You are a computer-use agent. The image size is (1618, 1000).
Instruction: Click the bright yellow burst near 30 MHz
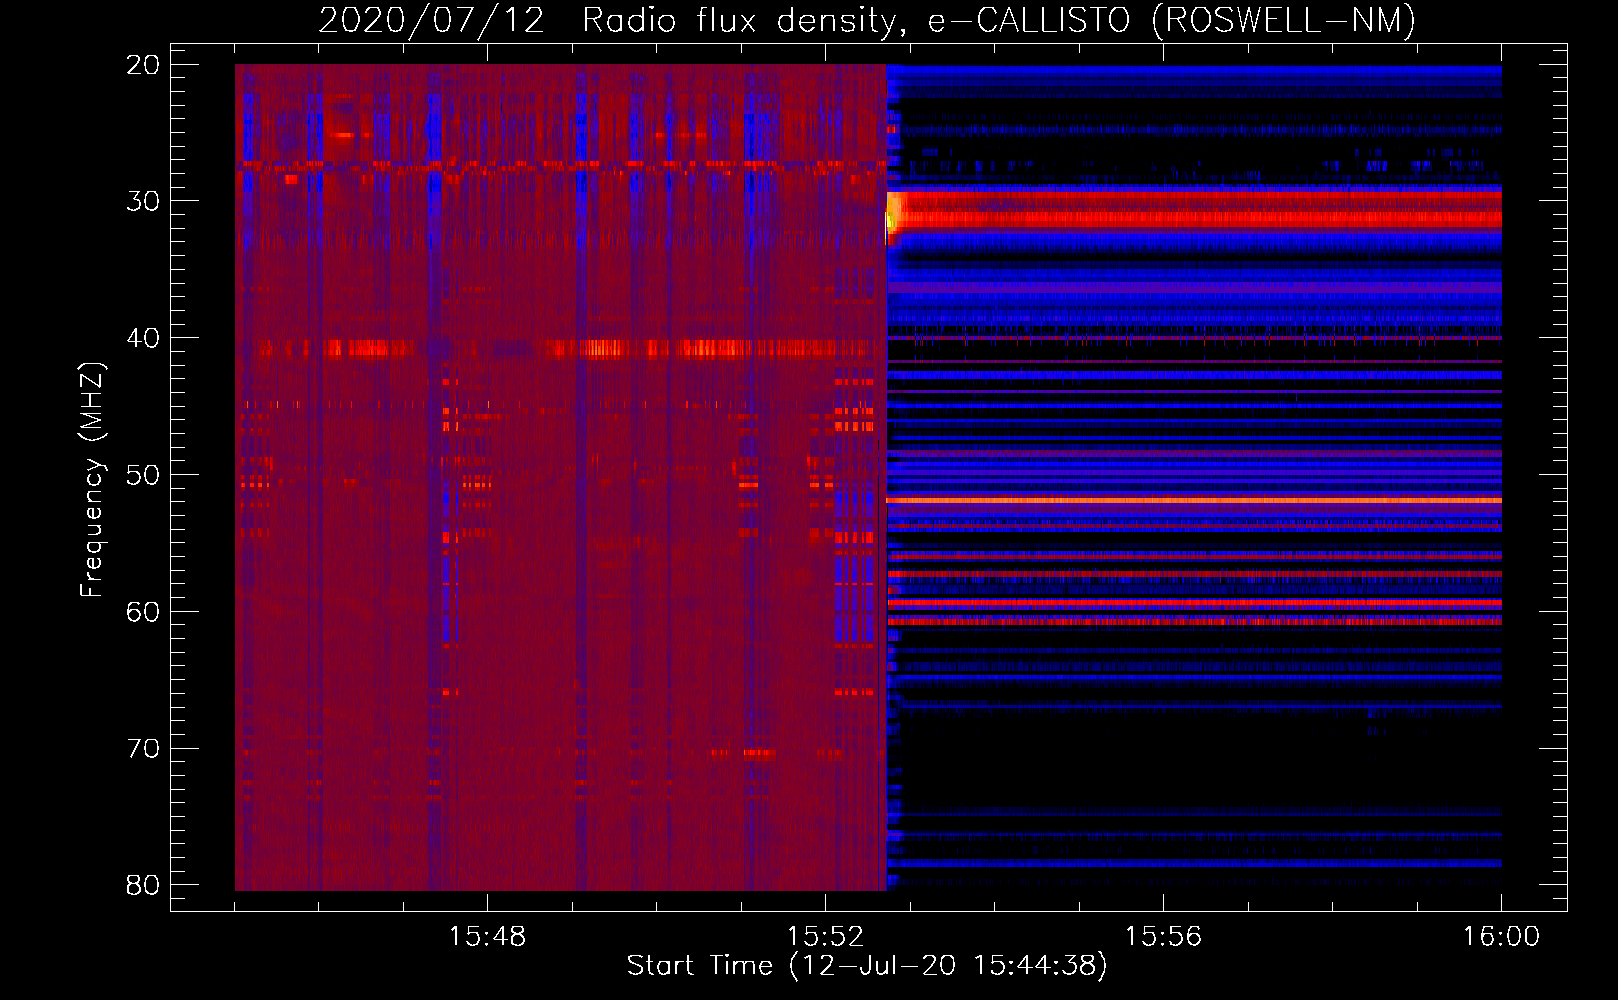pos(893,215)
